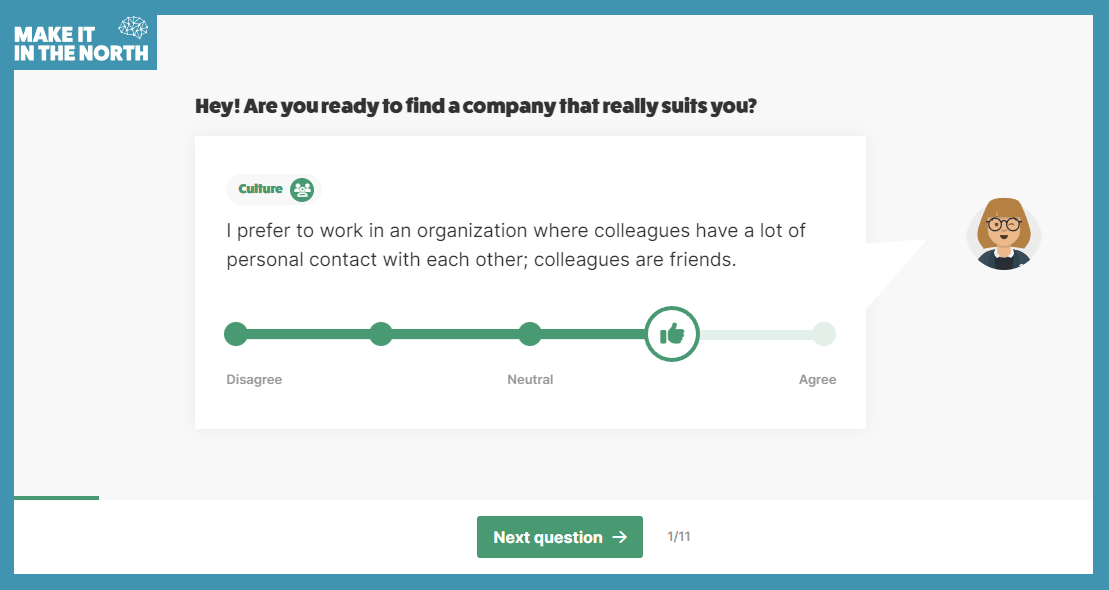1109x590 pixels.
Task: Select the rightmost Agree slider dot
Action: click(x=823, y=334)
